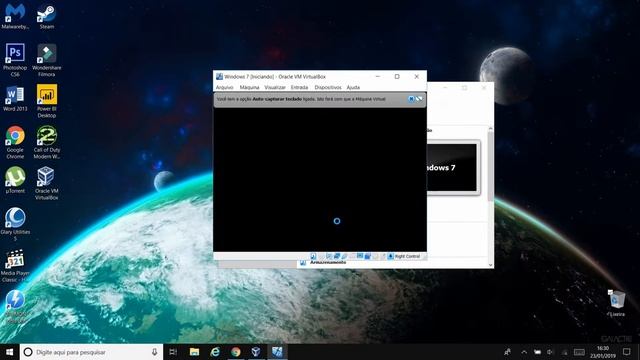Open Glary Utilities 5 desktop shortcut
Viewport: 640px width, 360px height.
coord(15,224)
